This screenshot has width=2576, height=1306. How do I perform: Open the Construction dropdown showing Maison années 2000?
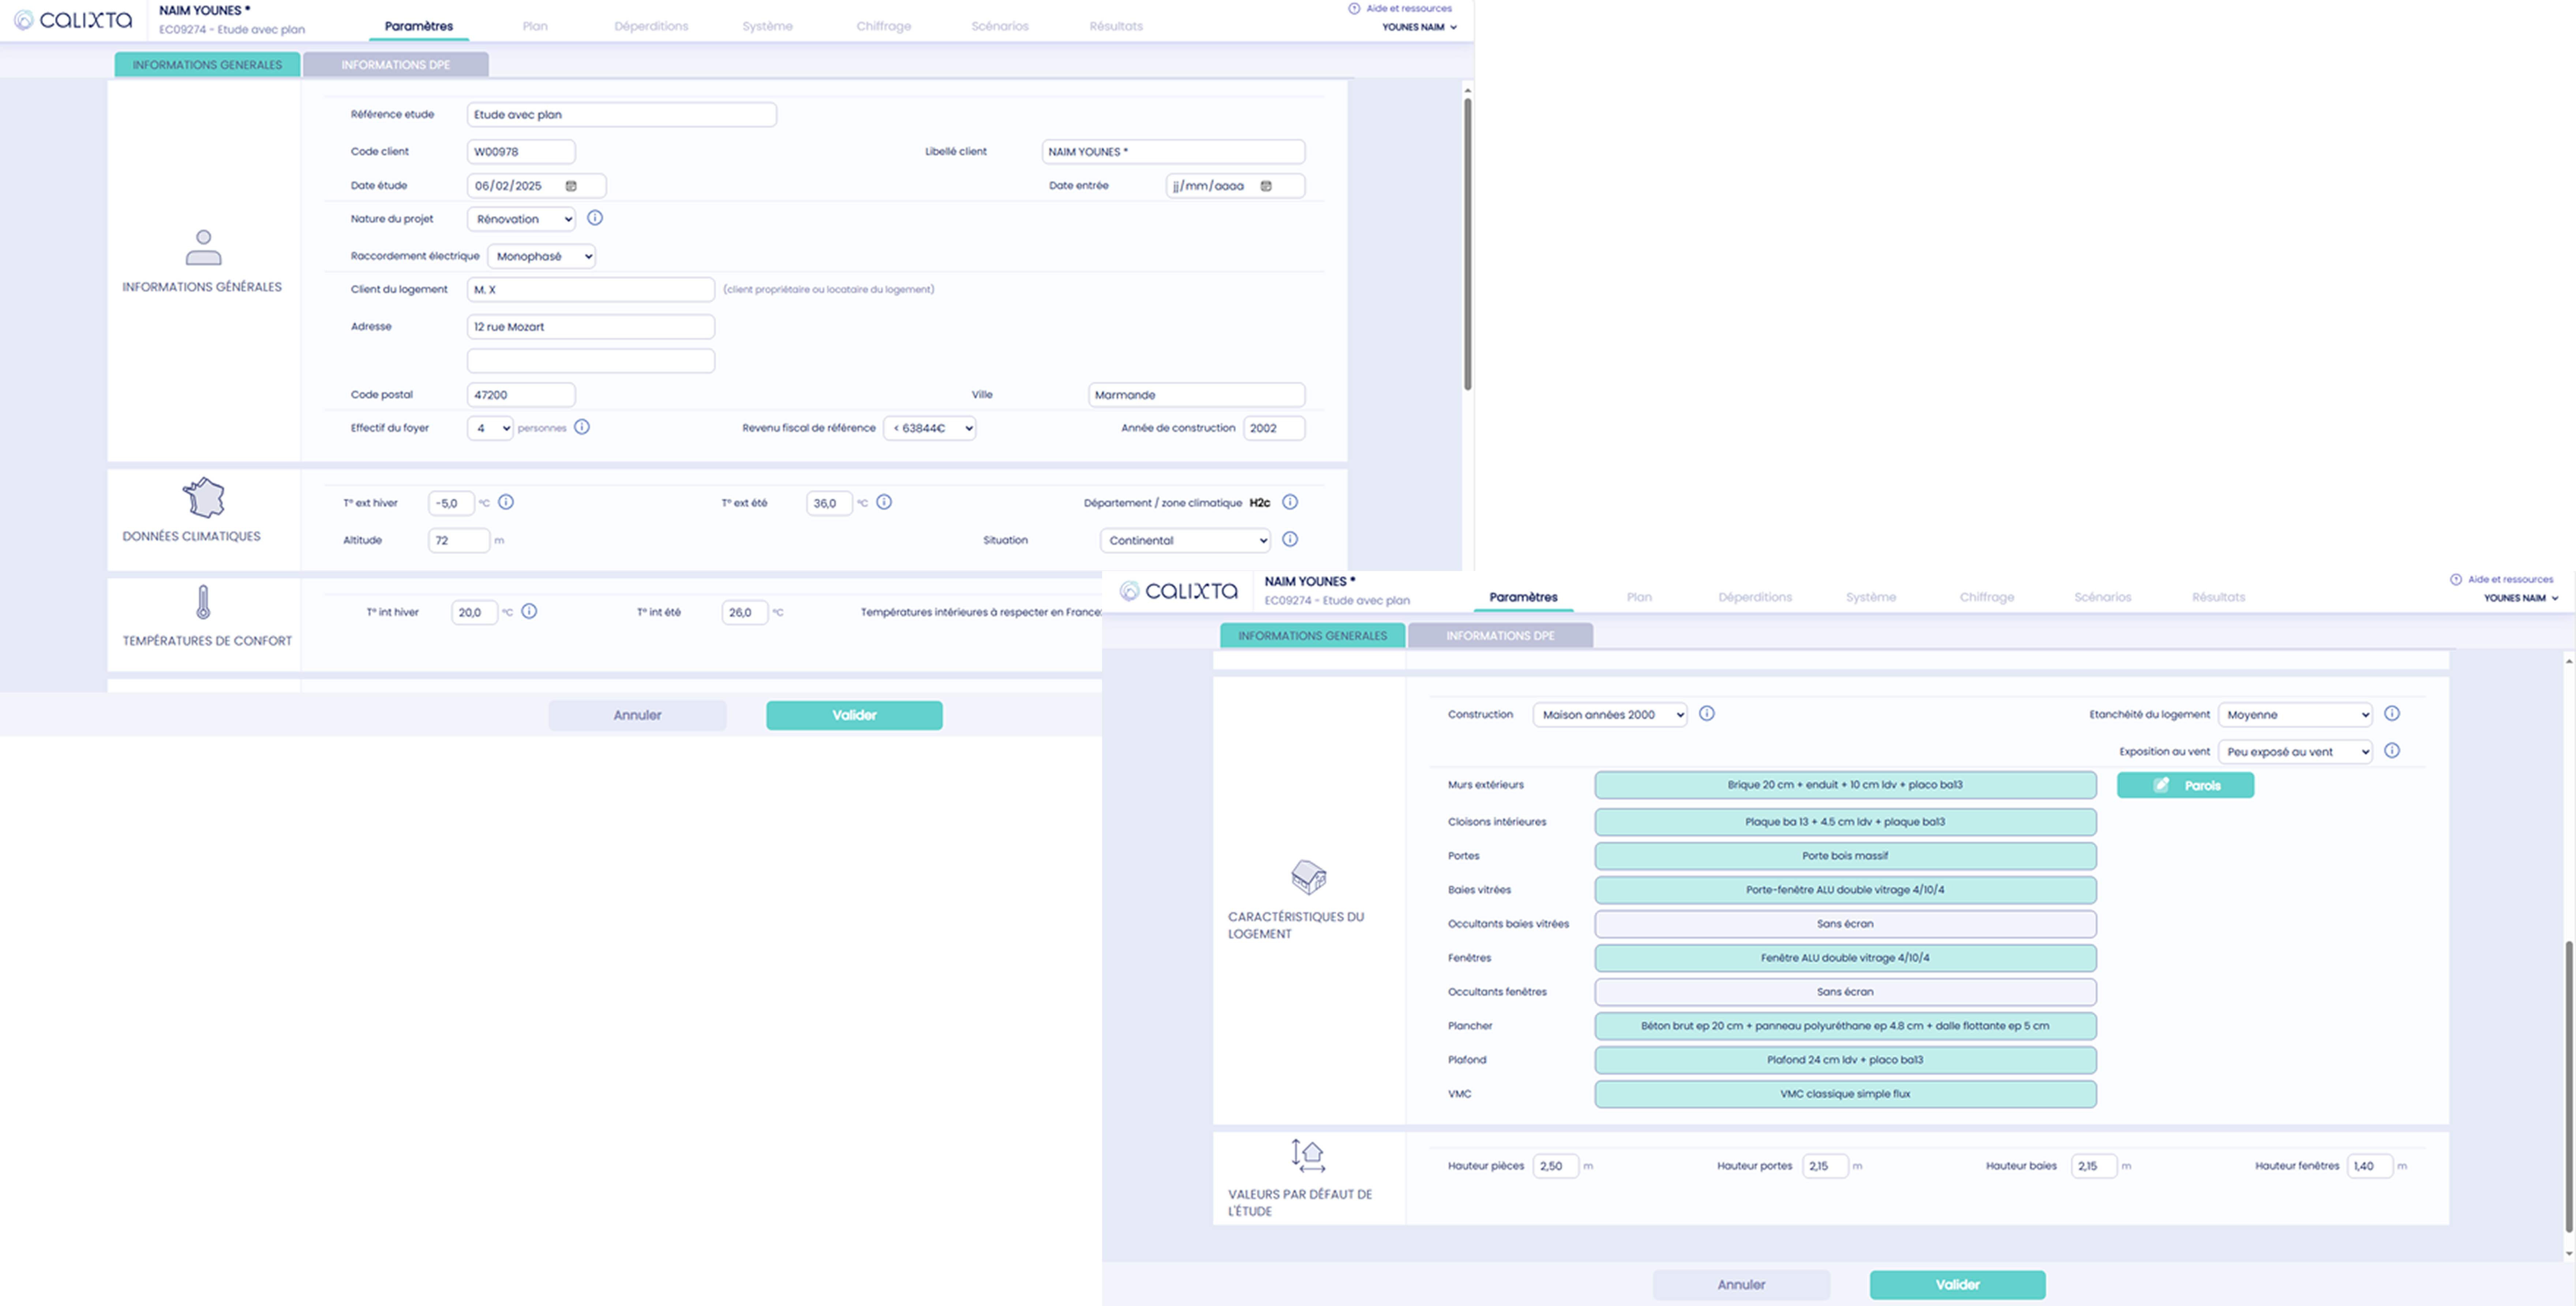tap(1610, 715)
